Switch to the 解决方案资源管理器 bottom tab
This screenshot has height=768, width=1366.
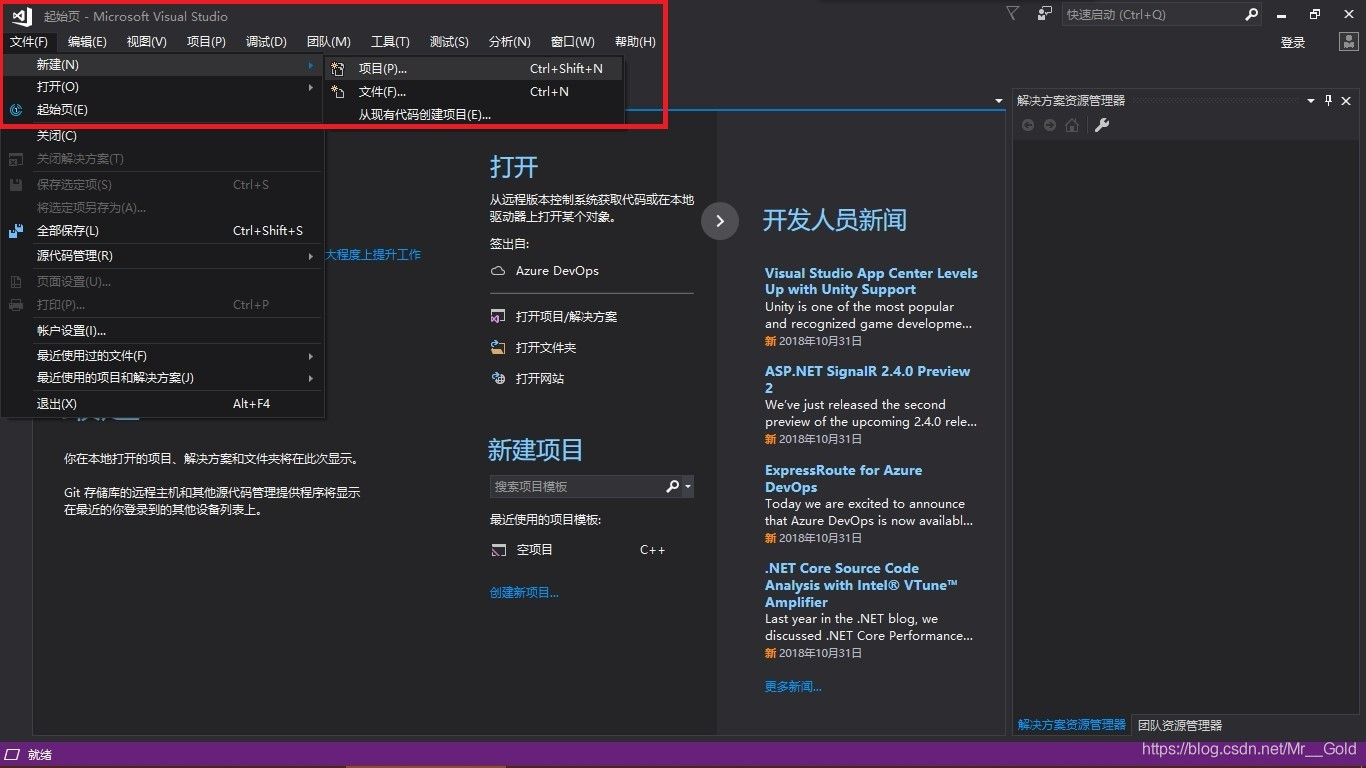pos(1072,725)
